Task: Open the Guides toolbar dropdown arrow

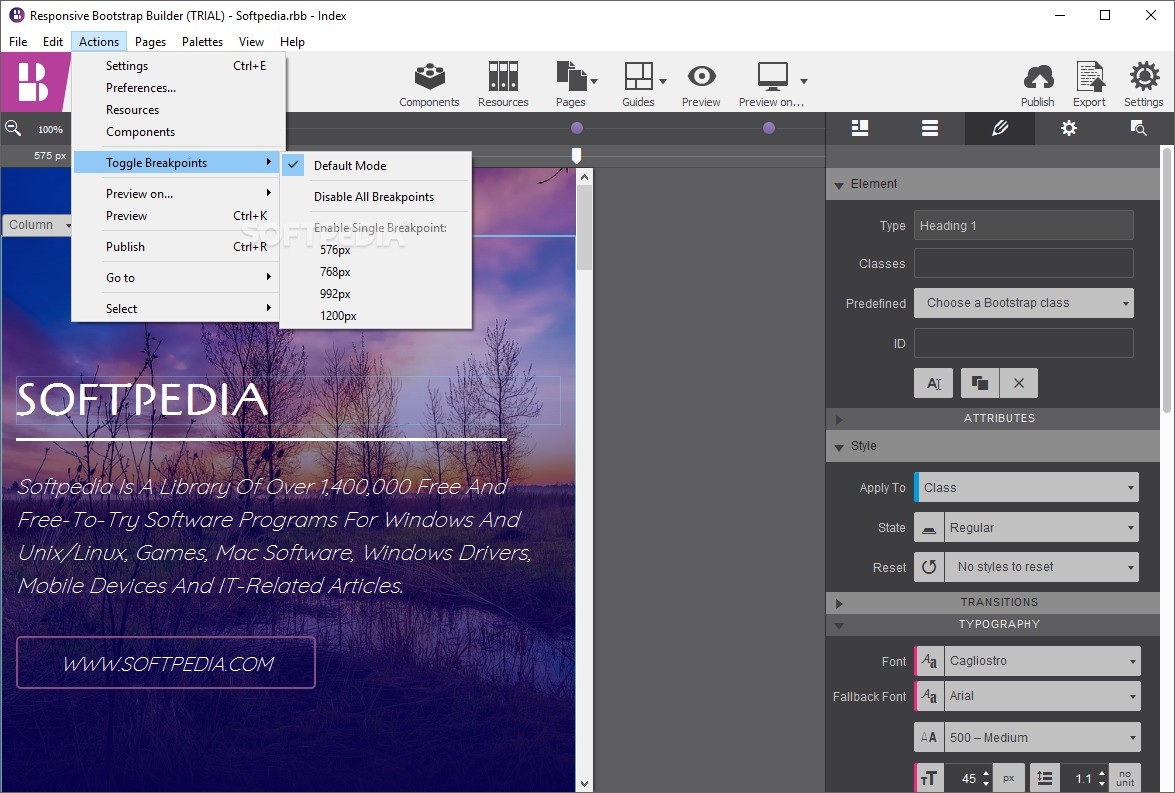Action: pyautogui.click(x=662, y=81)
